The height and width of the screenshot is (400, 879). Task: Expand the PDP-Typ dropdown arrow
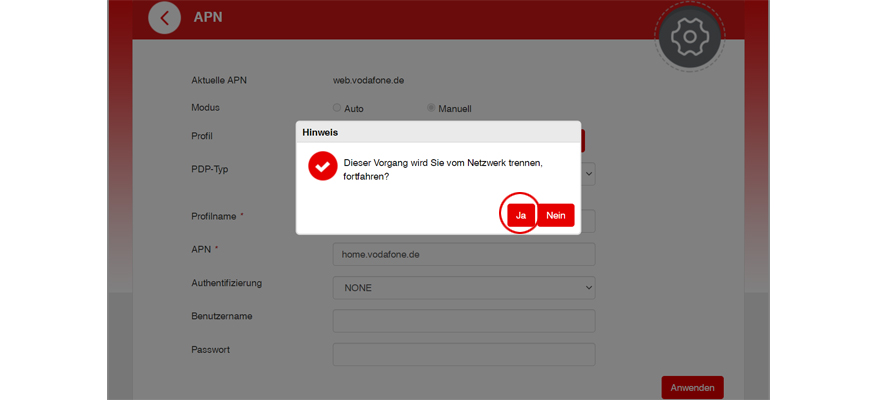coord(589,173)
